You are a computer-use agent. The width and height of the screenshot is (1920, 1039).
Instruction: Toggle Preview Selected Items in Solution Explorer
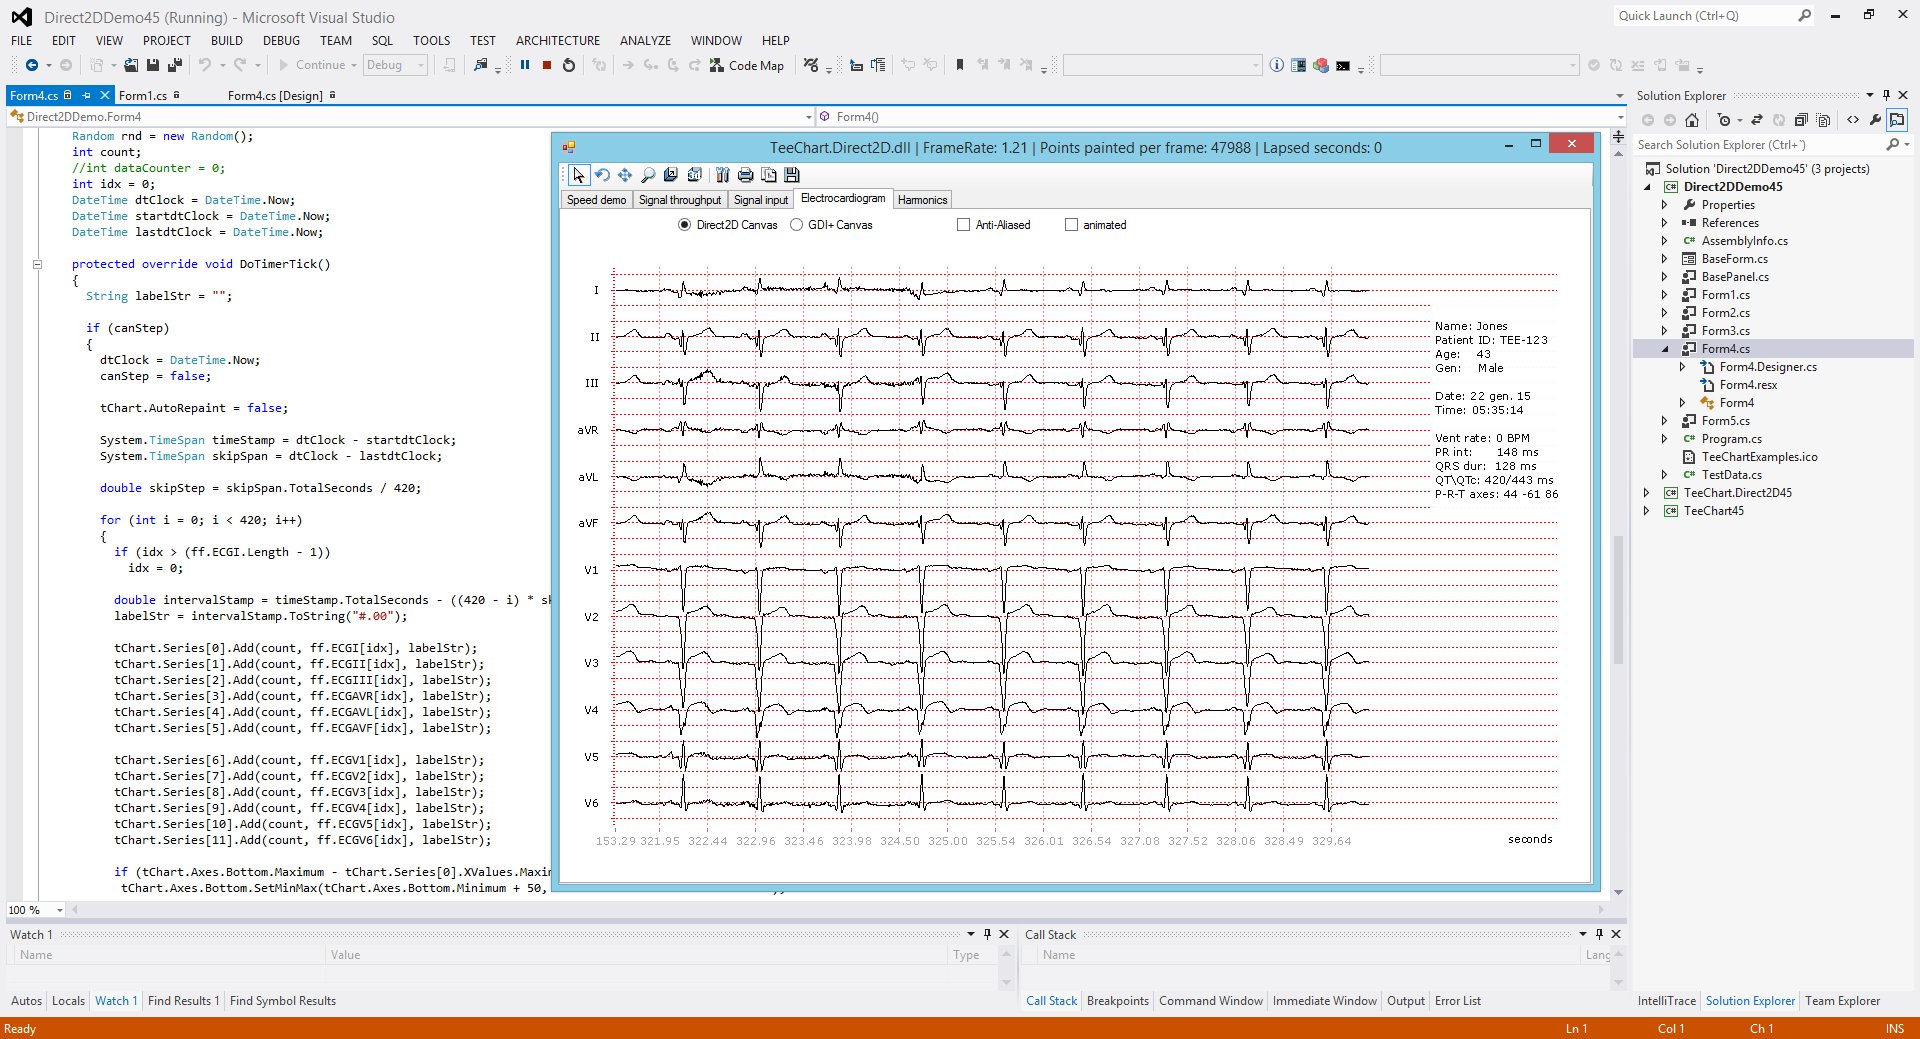click(1897, 120)
